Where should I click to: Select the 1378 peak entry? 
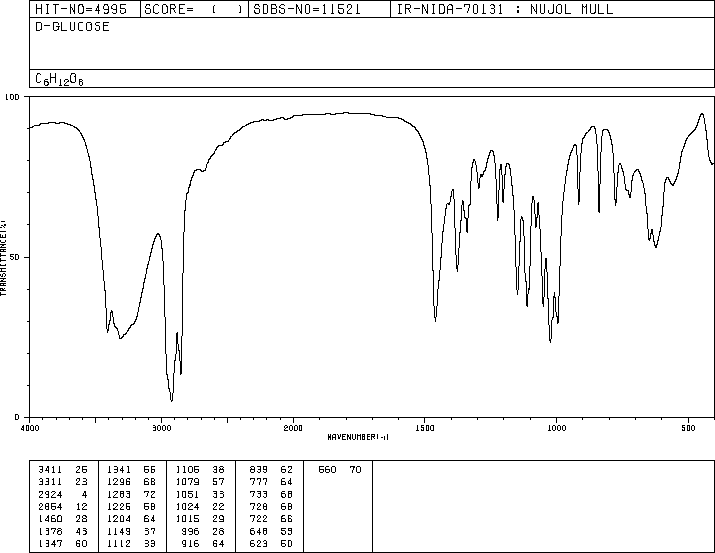pos(50,532)
